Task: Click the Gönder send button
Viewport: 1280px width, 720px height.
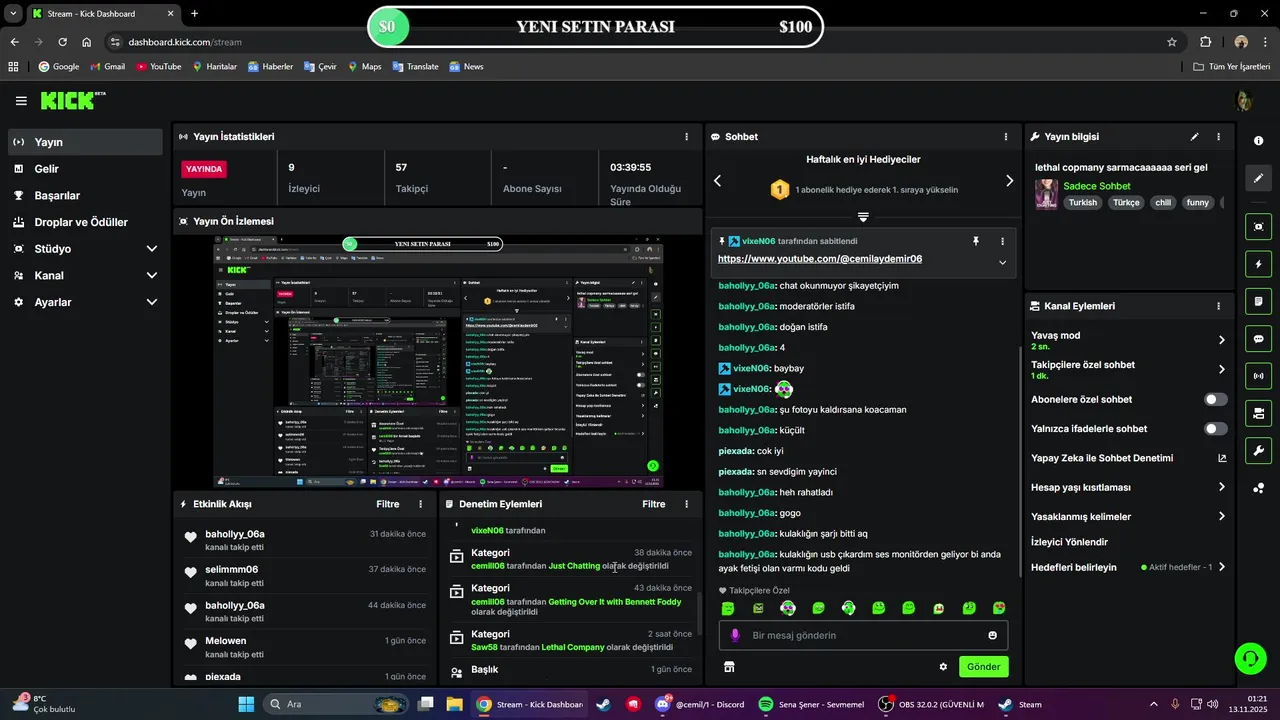Action: click(983, 667)
